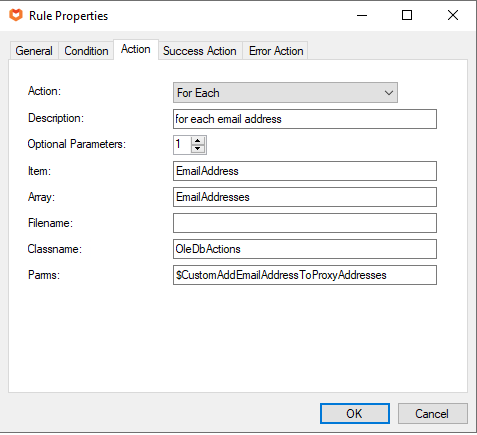Click the Item field containing EmailAddress
This screenshot has width=477, height=435.
[x=305, y=171]
